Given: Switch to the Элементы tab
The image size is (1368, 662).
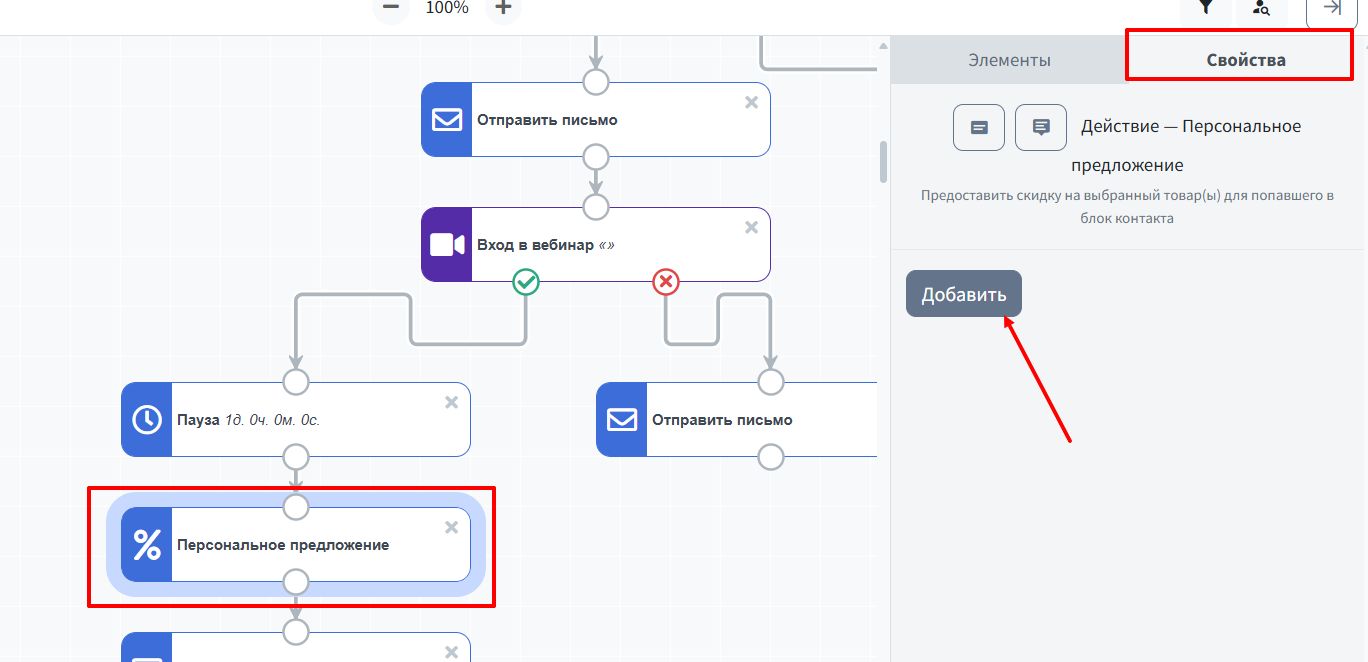Looking at the screenshot, I should [x=1009, y=60].
